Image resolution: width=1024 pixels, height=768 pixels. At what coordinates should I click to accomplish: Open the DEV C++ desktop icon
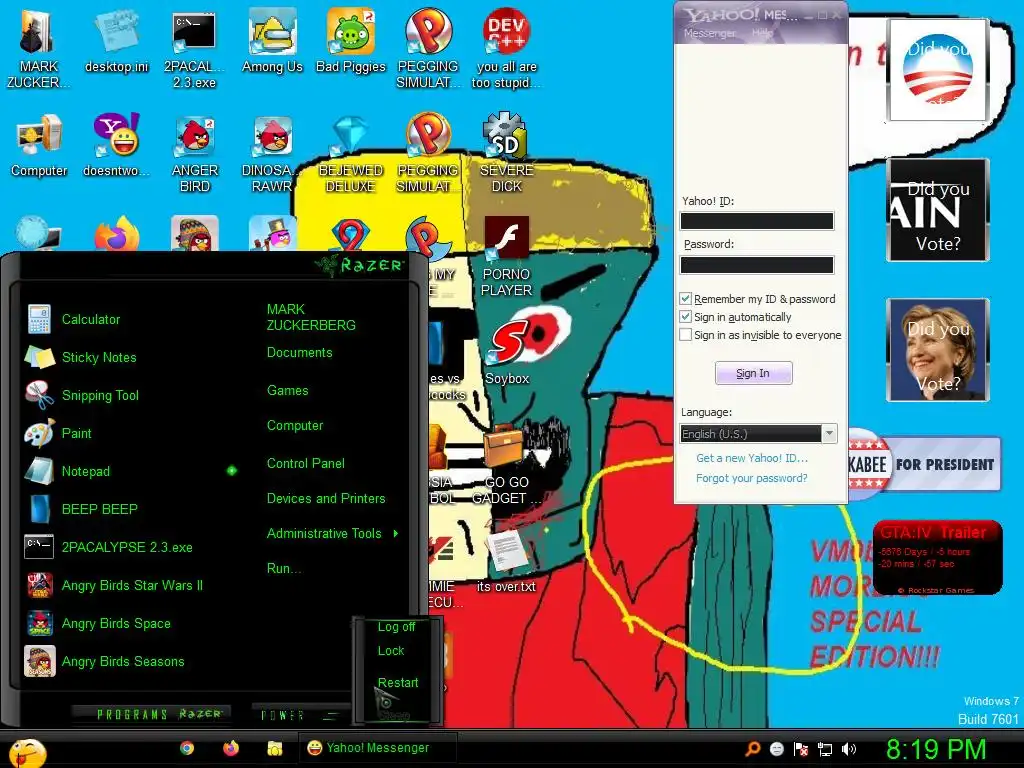click(x=506, y=49)
